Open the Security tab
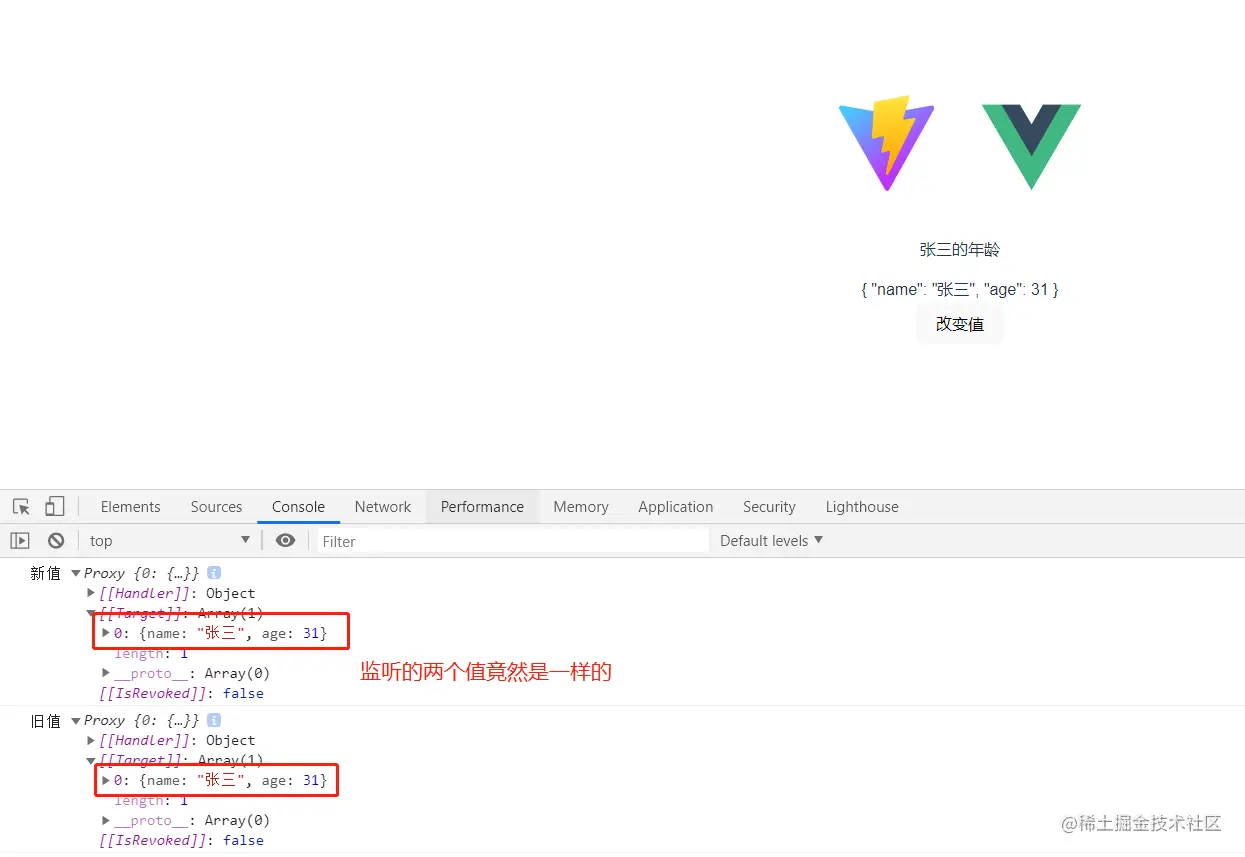The height and width of the screenshot is (857, 1245). tap(769, 507)
